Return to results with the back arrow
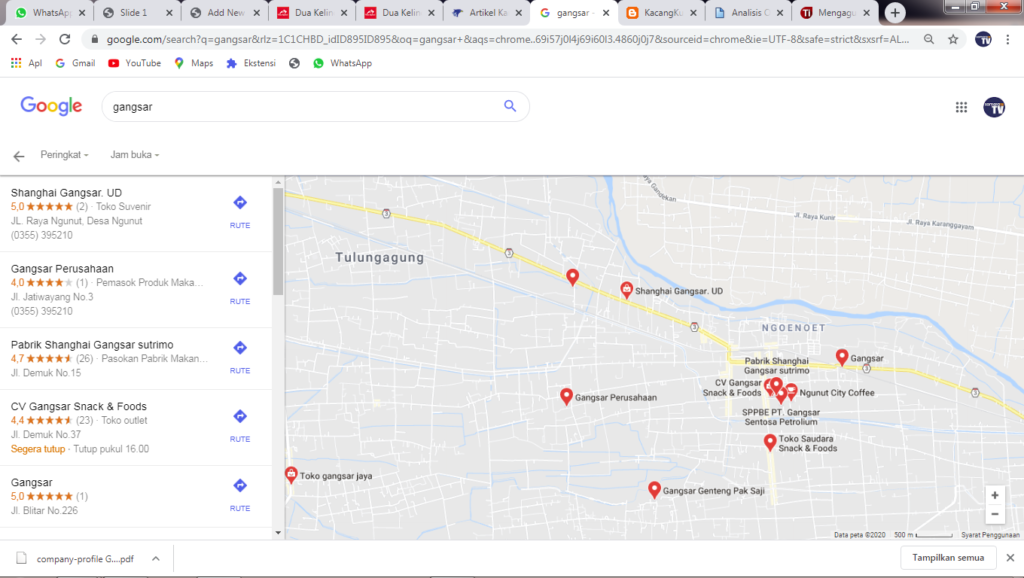 pos(19,155)
